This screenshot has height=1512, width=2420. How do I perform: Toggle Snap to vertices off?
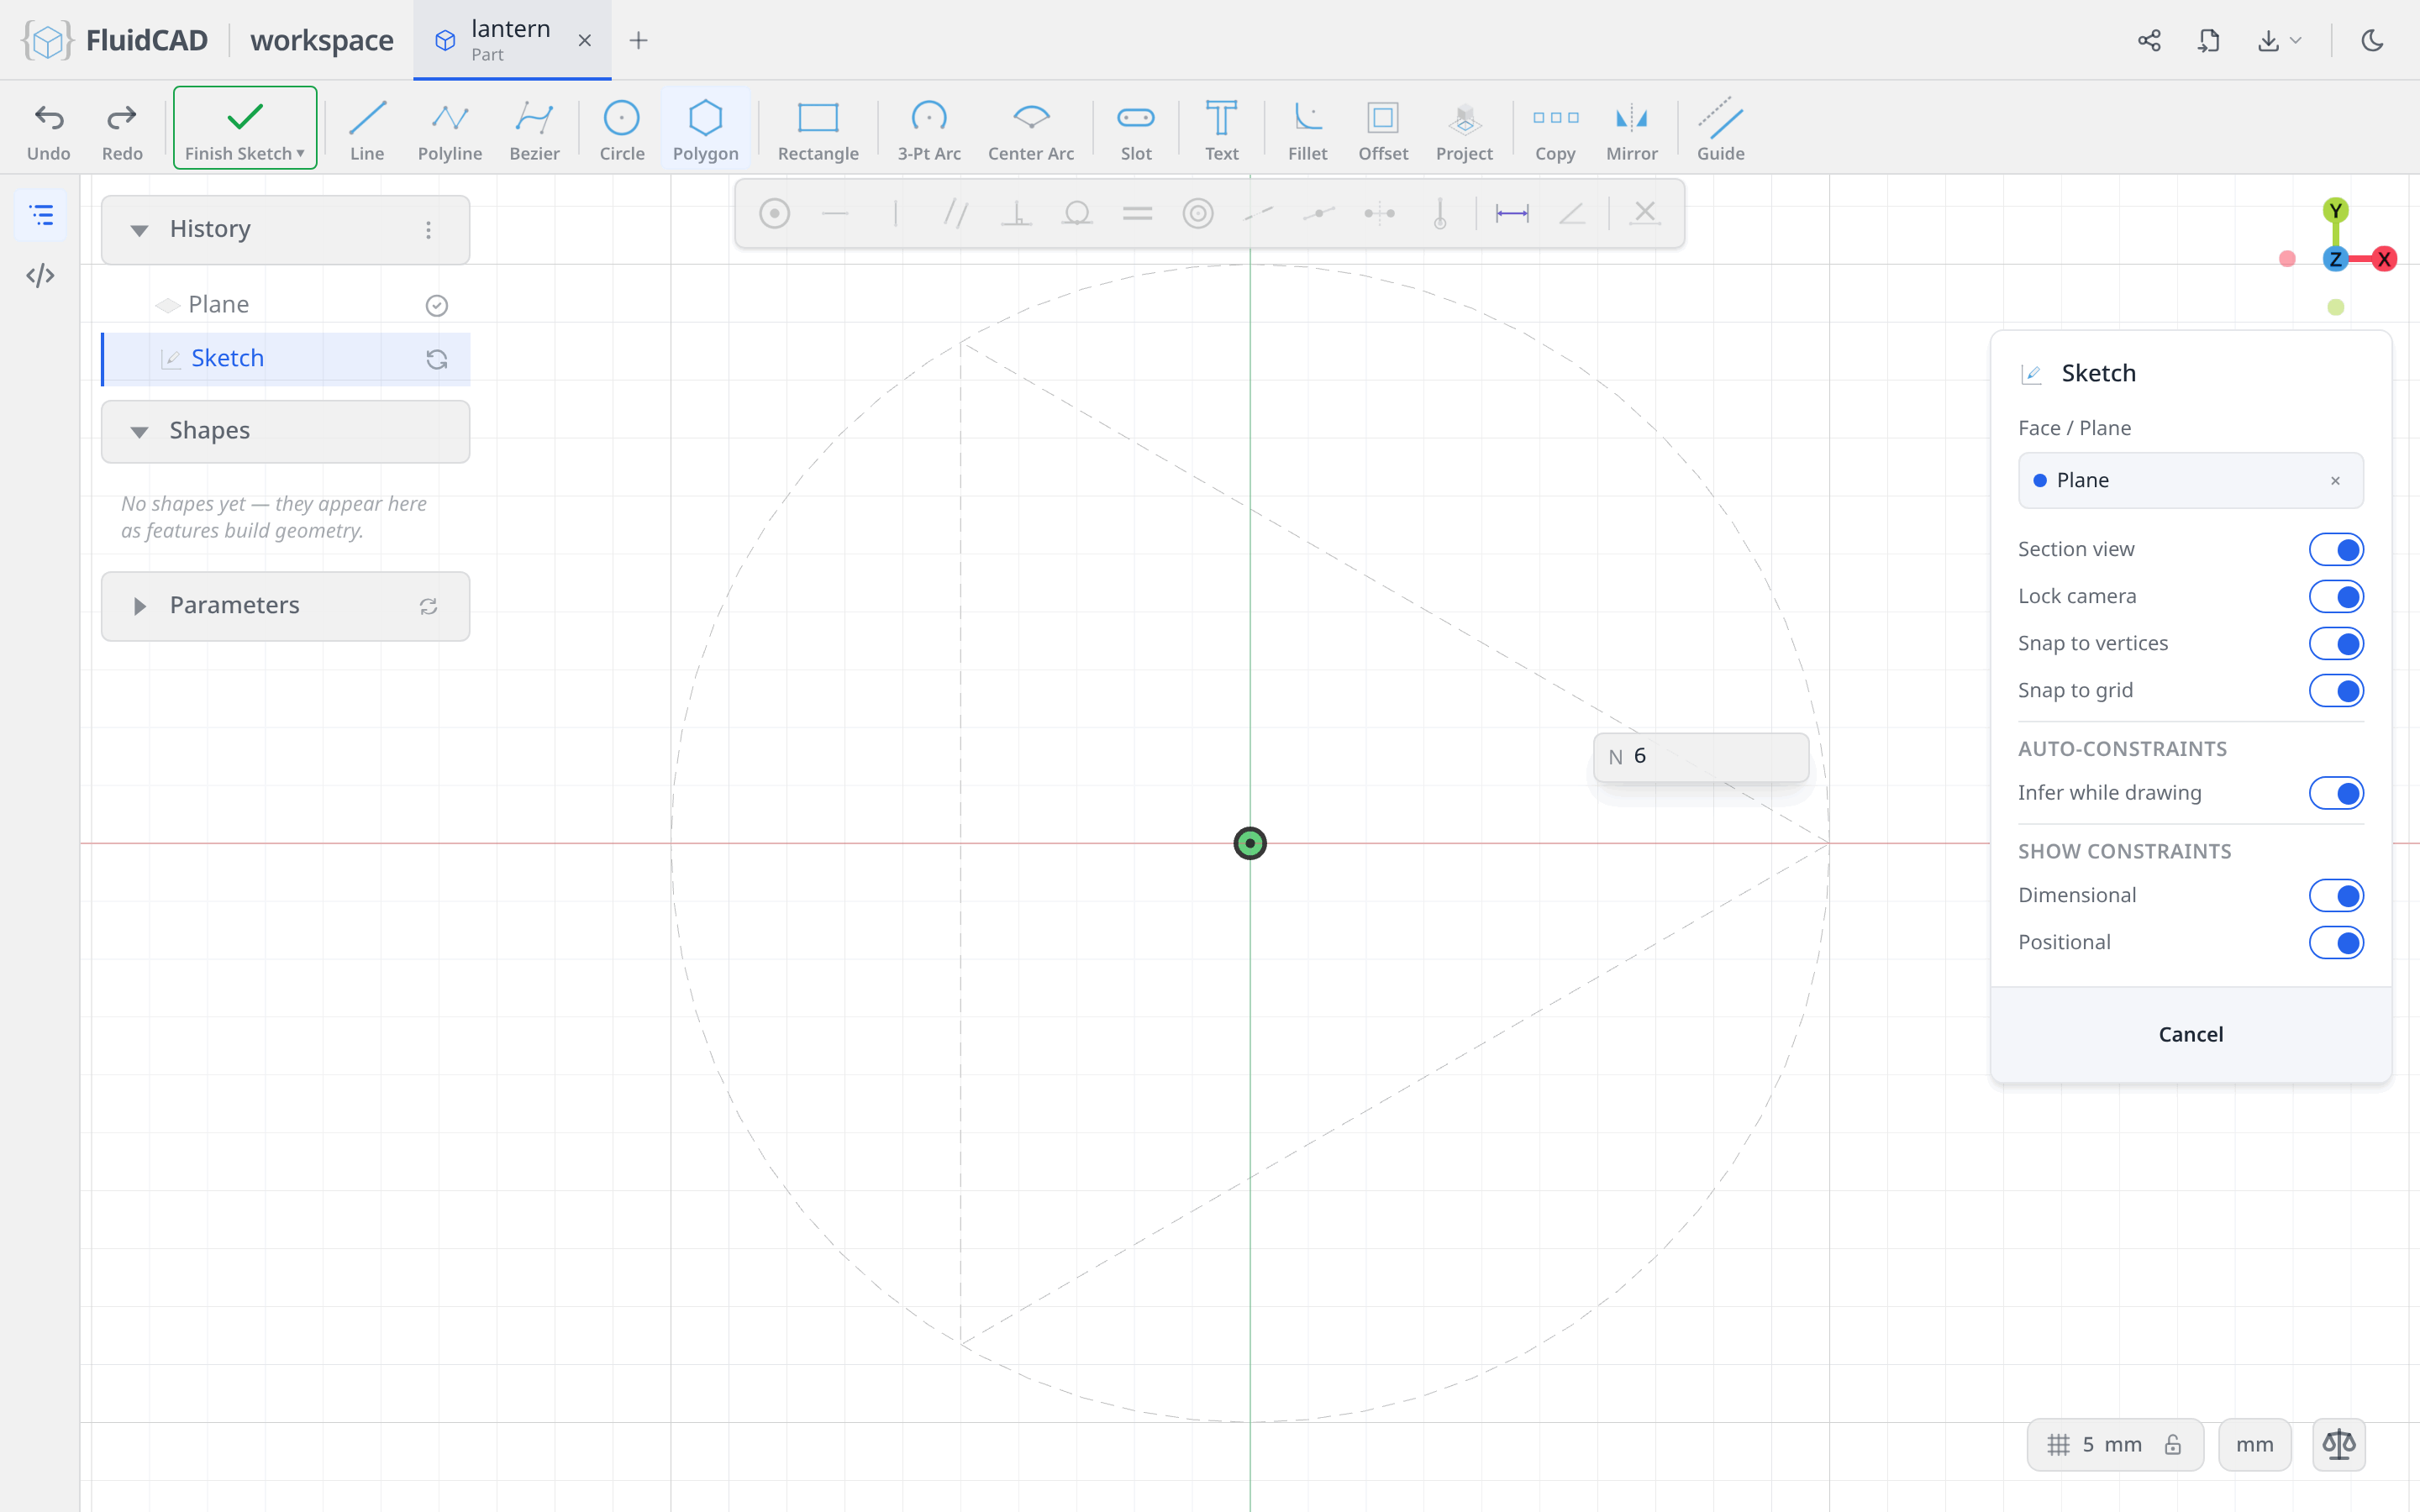tap(2336, 643)
